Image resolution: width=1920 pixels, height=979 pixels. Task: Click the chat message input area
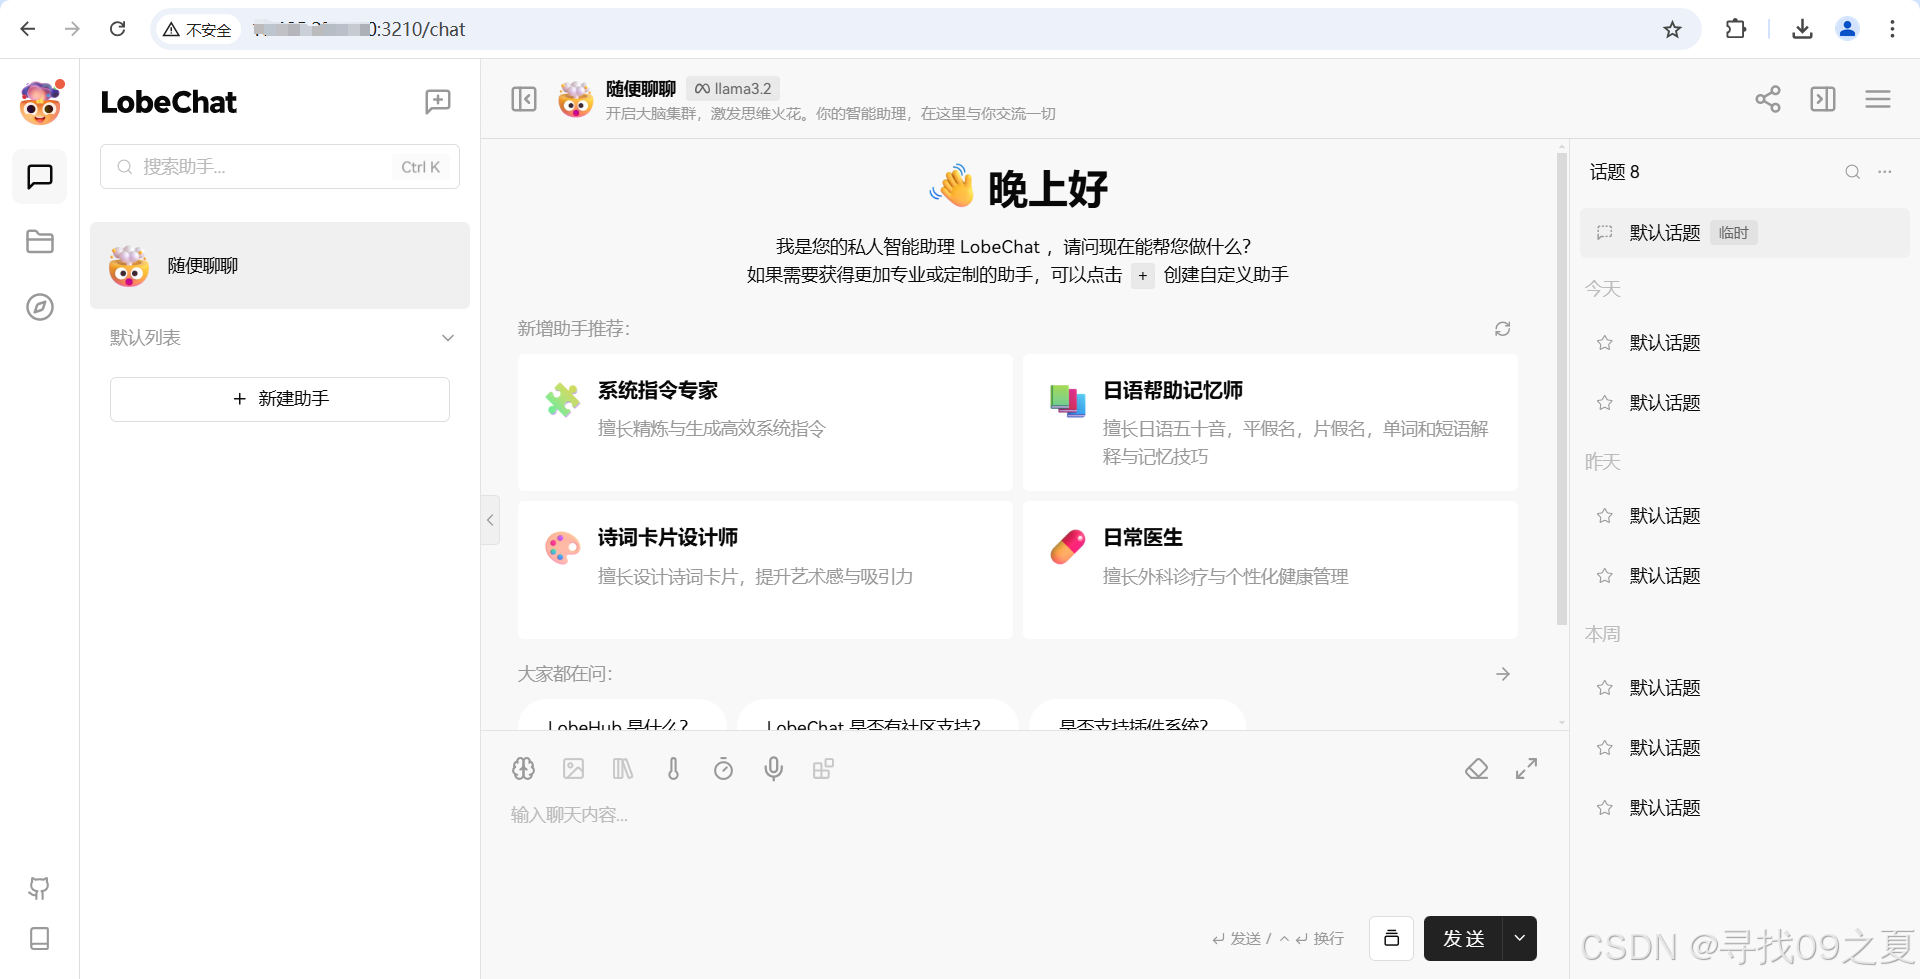click(1023, 850)
